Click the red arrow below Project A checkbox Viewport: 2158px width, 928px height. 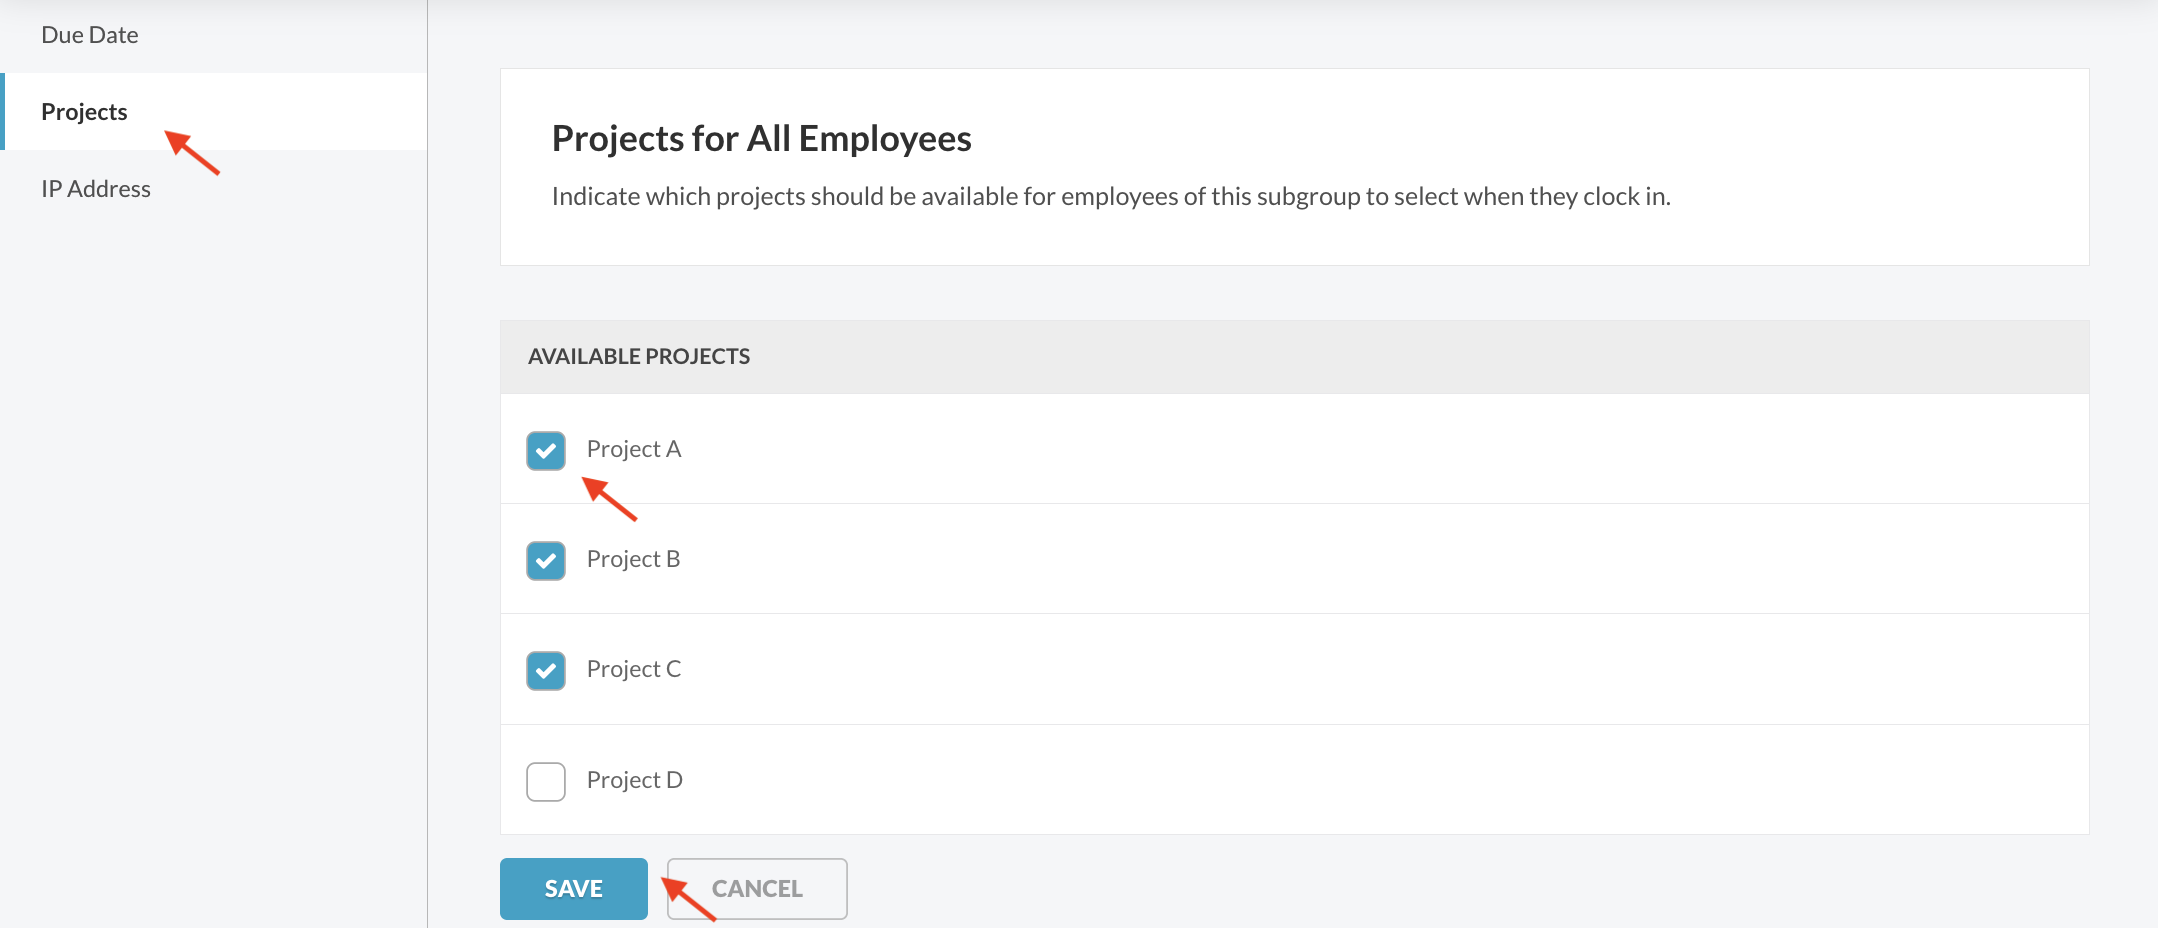(x=609, y=499)
